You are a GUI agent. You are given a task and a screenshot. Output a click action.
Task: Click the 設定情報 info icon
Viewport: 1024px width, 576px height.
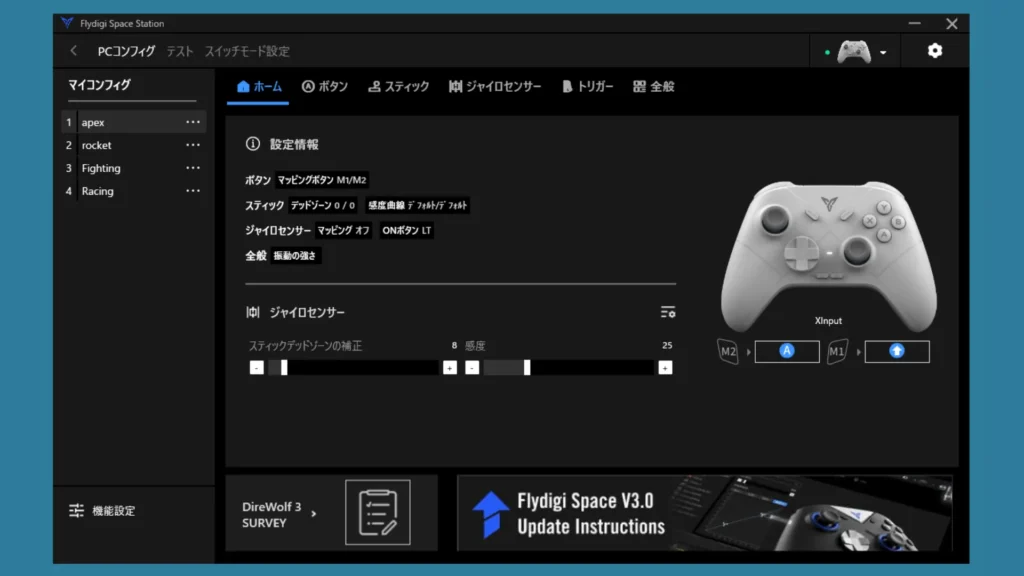tap(253, 144)
